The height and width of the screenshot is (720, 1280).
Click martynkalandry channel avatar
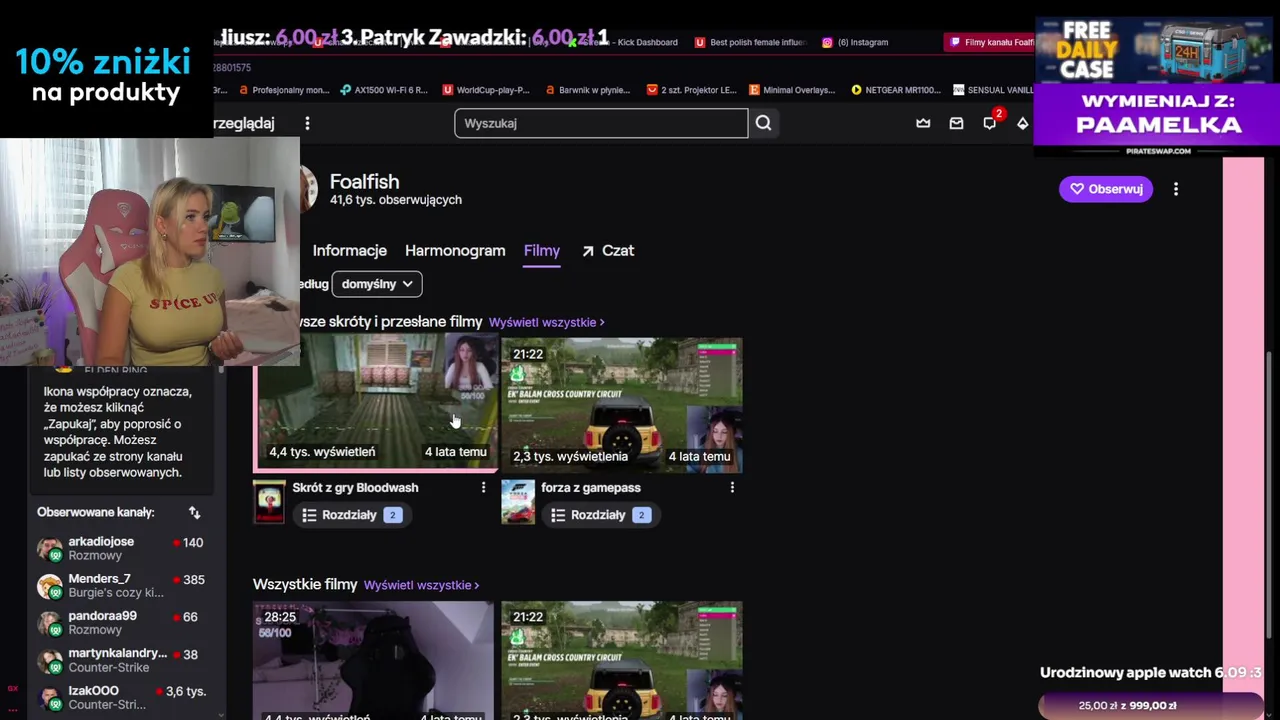click(x=49, y=660)
